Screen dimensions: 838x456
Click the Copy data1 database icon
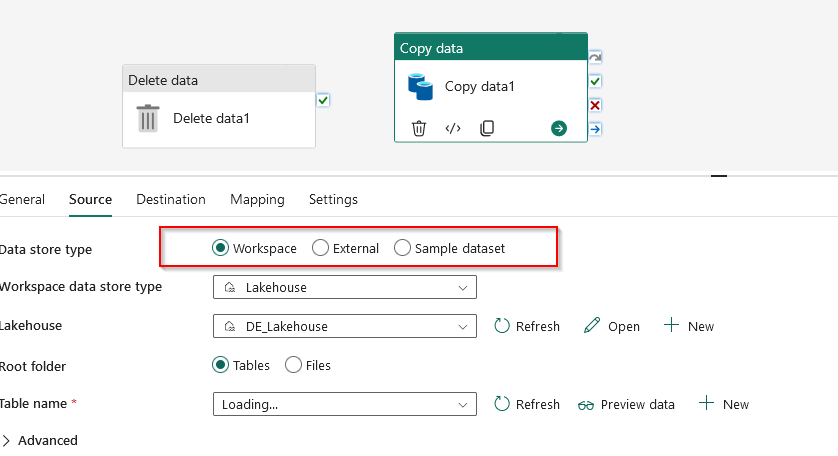[421, 87]
